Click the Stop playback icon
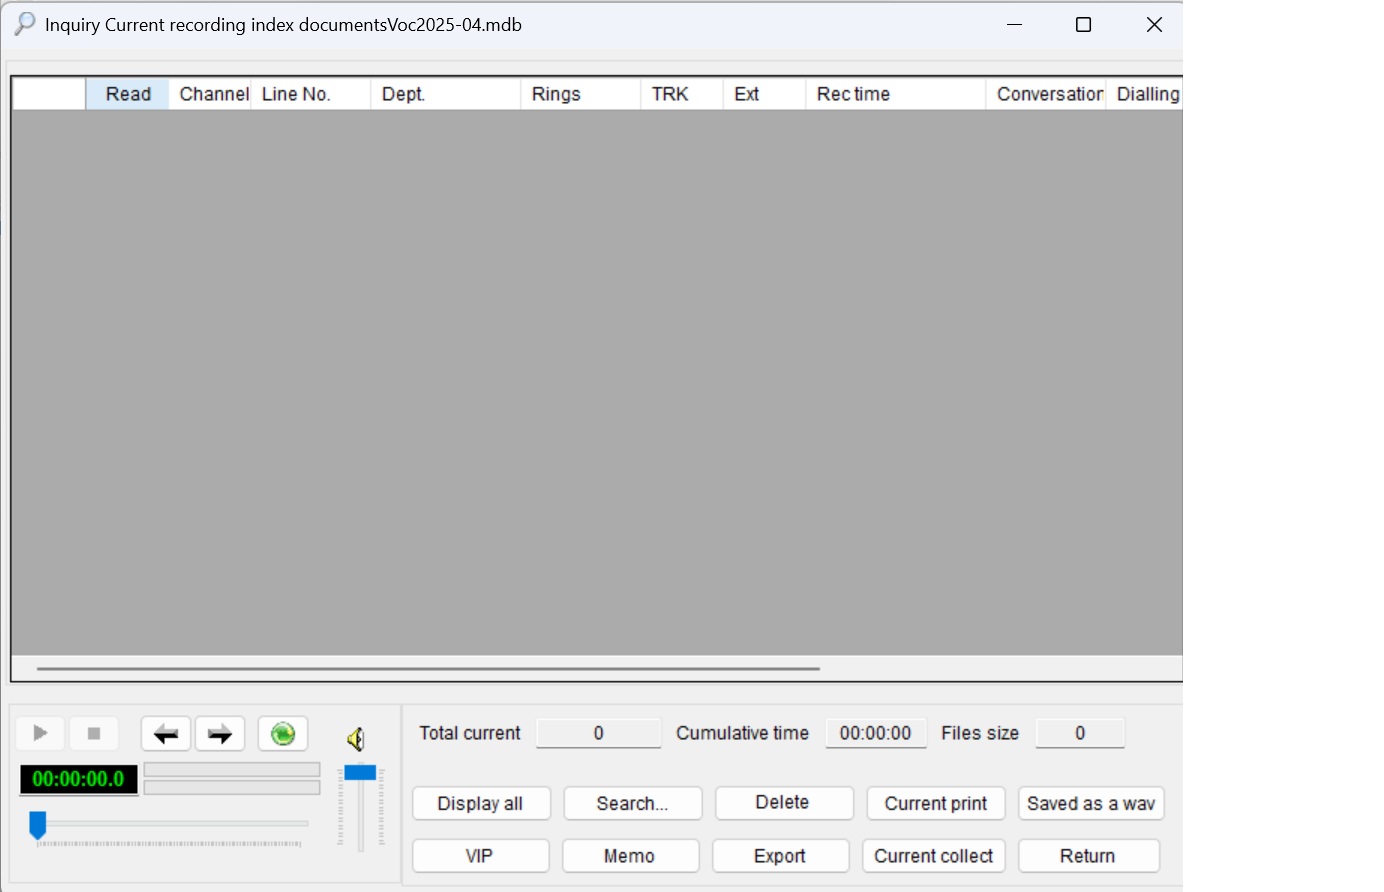Screen dimensions: 1384x892 [x=94, y=733]
